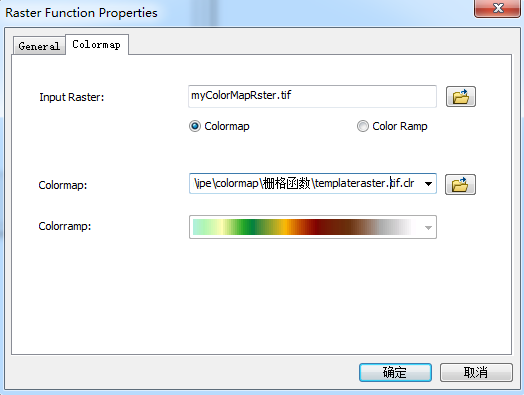524x395 pixels.
Task: Focus the myColorMapRster.tif input field
Action: pyautogui.click(x=312, y=96)
